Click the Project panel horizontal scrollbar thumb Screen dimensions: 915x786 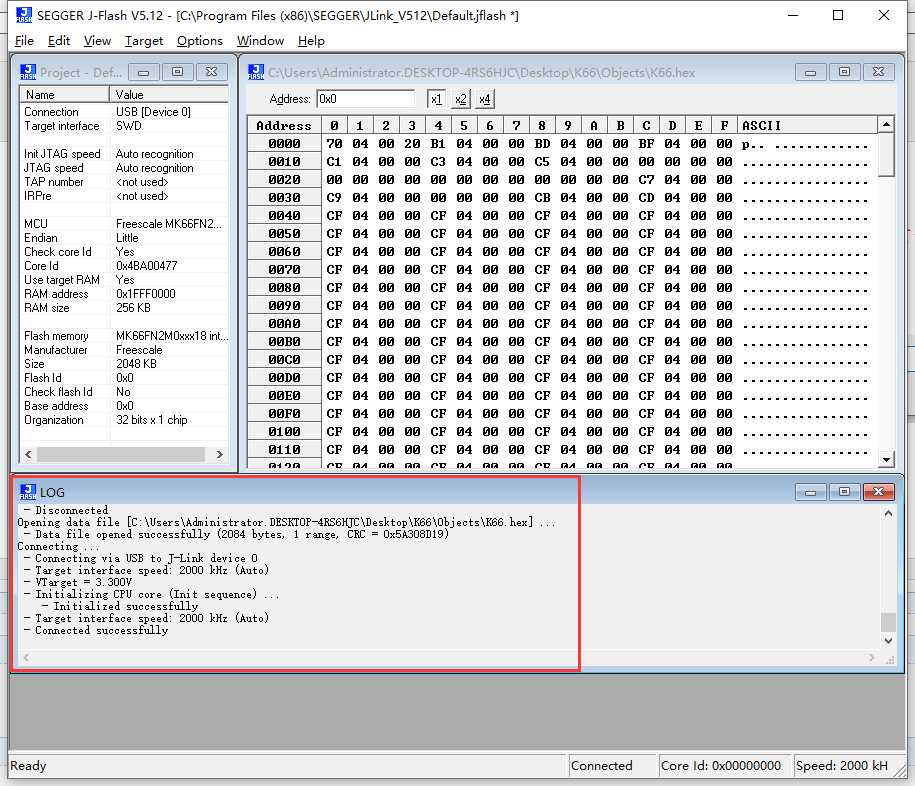(121, 454)
